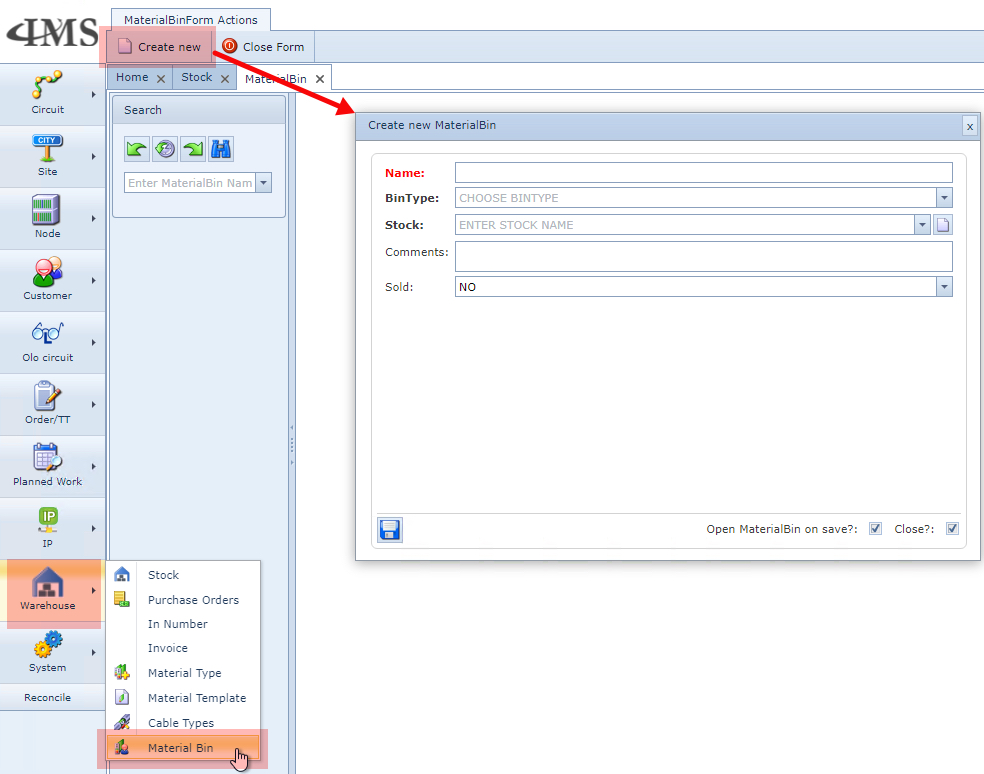This screenshot has height=774, width=984.
Task: Click the new stock icon beside Stock field
Action: coord(943,225)
